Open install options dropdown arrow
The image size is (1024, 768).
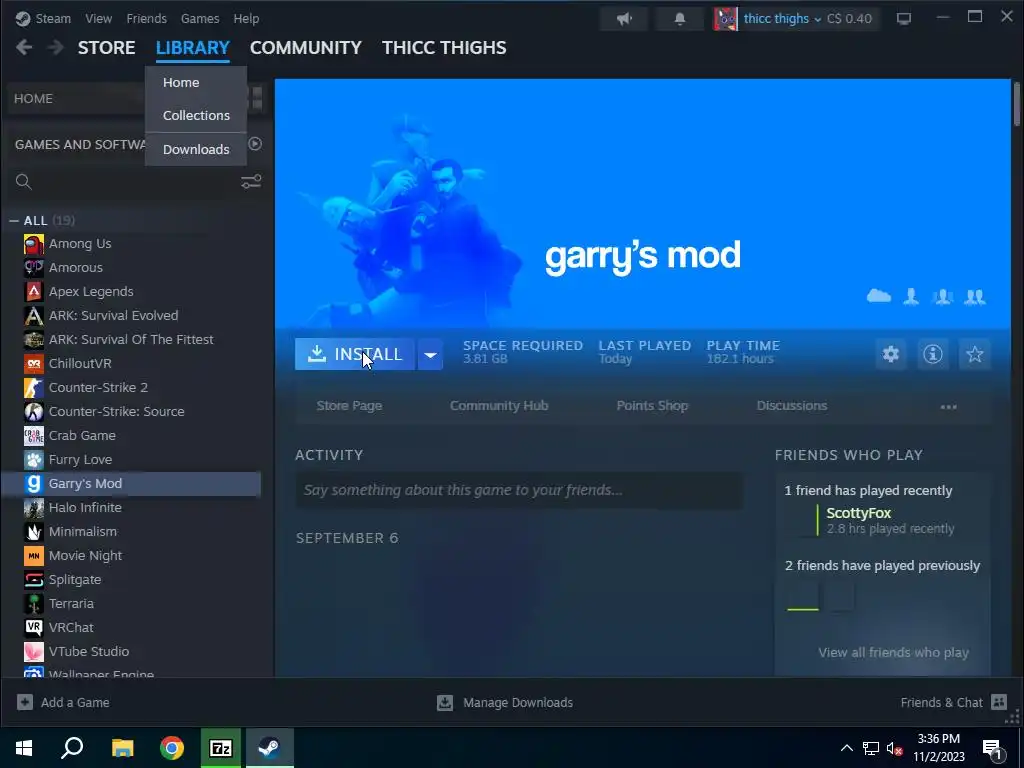pyautogui.click(x=430, y=355)
